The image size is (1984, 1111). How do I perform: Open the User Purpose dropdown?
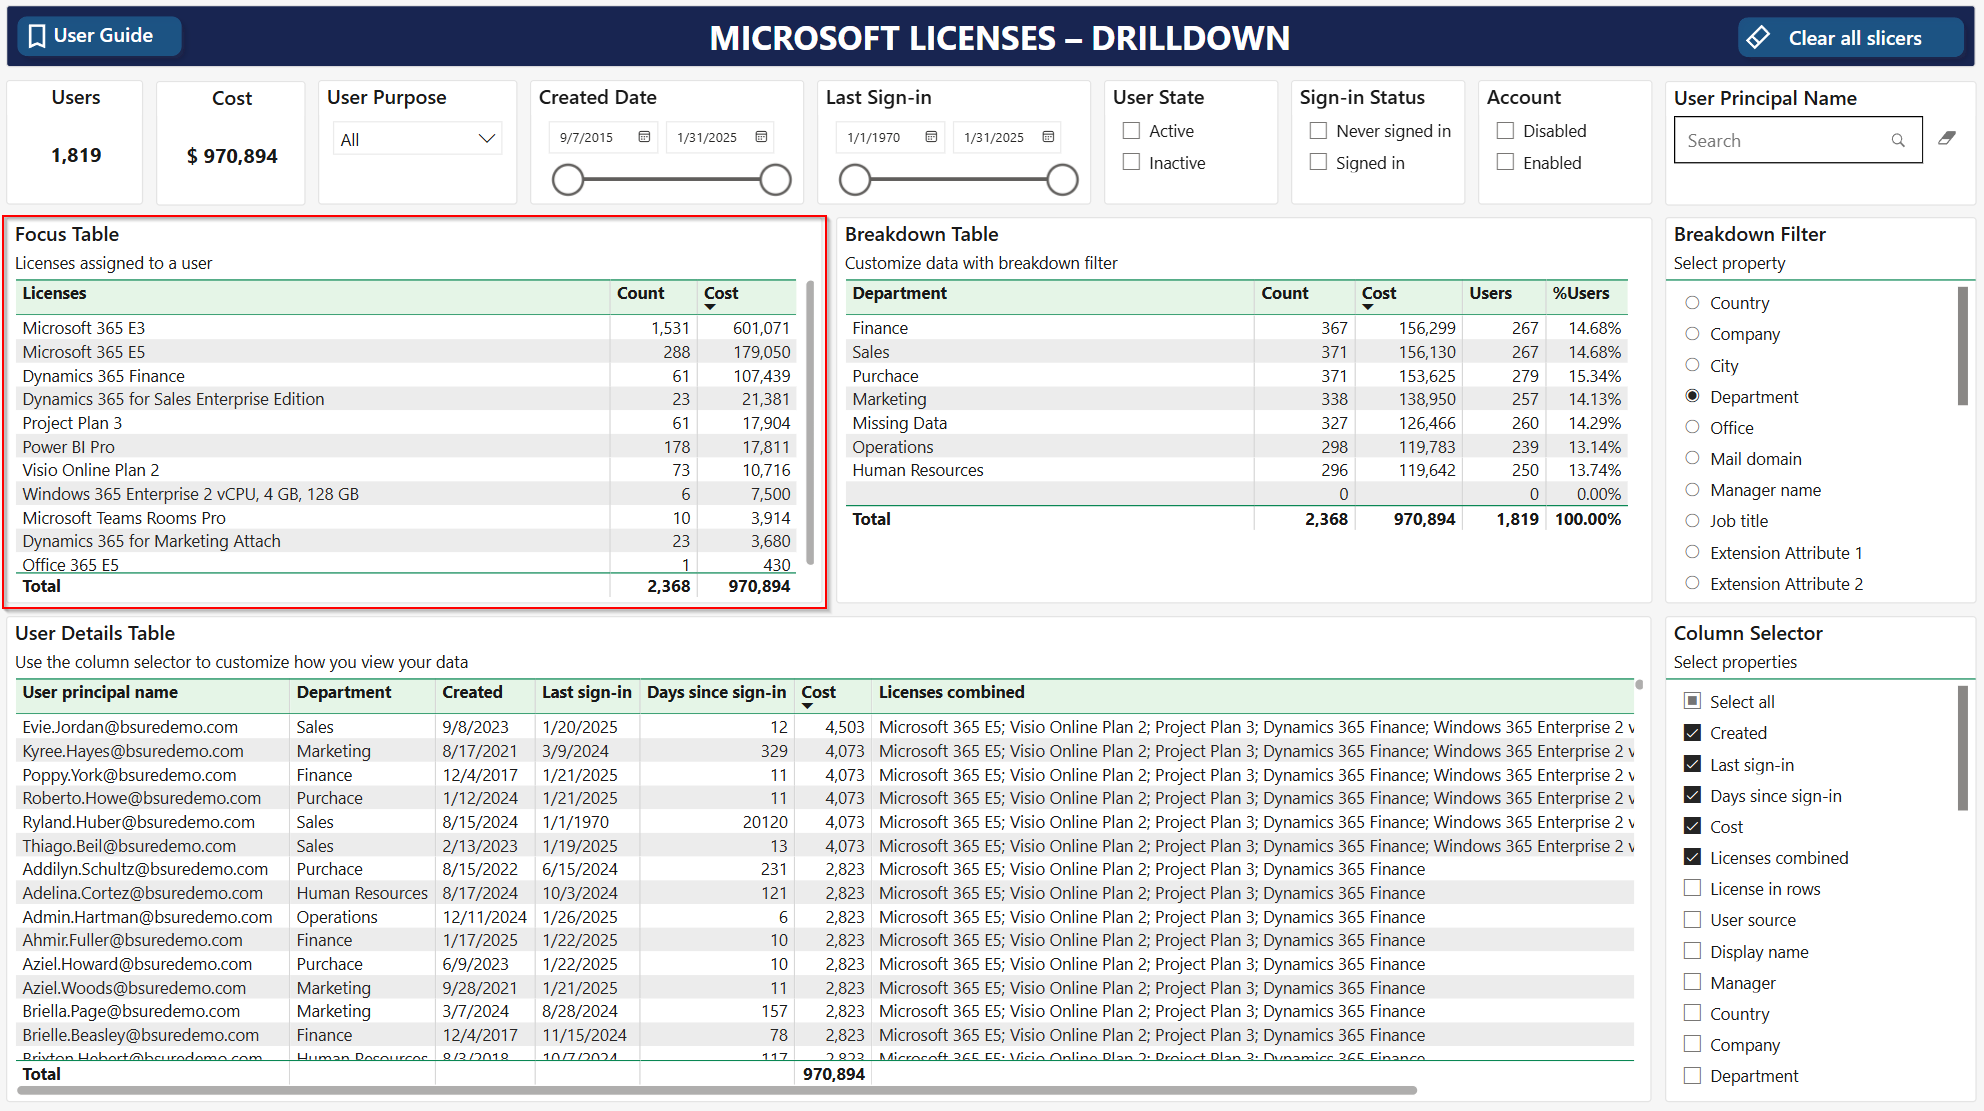pyautogui.click(x=416, y=139)
